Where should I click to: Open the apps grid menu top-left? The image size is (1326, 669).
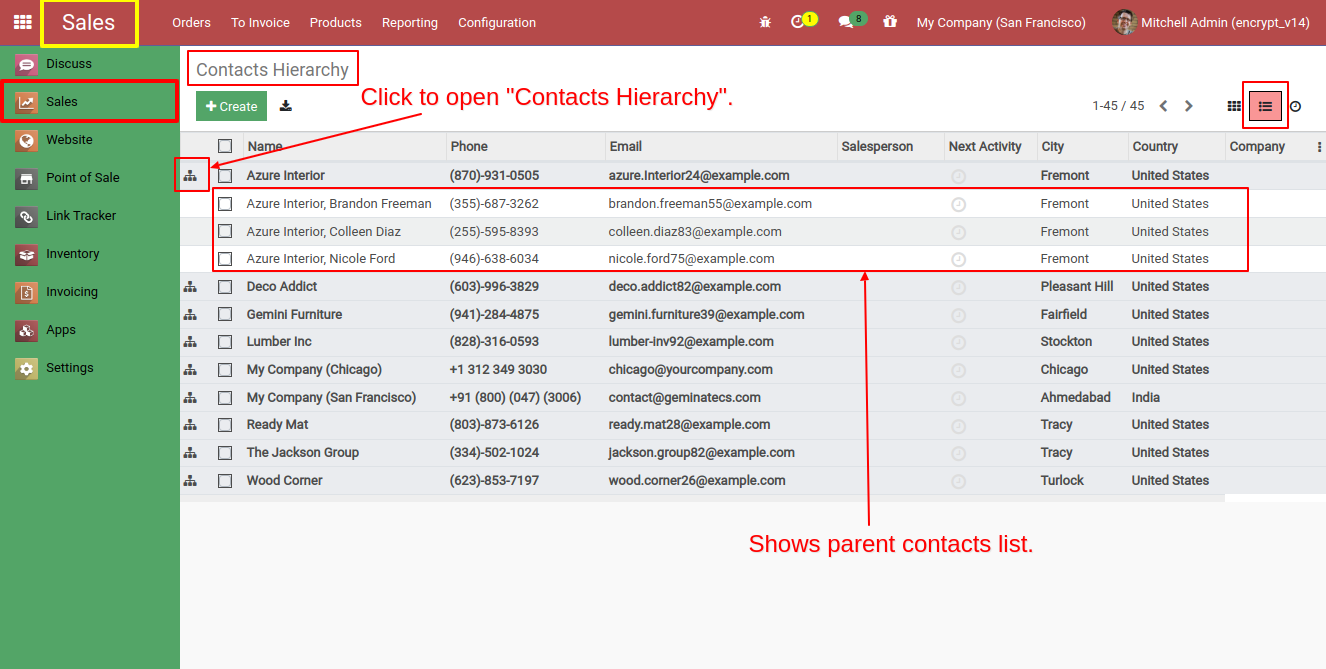(21, 21)
